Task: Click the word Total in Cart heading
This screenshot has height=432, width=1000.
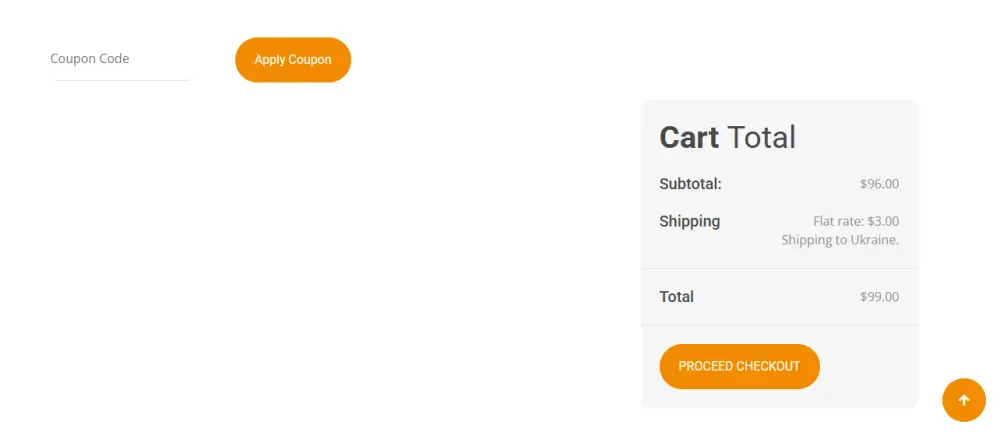Action: click(761, 137)
